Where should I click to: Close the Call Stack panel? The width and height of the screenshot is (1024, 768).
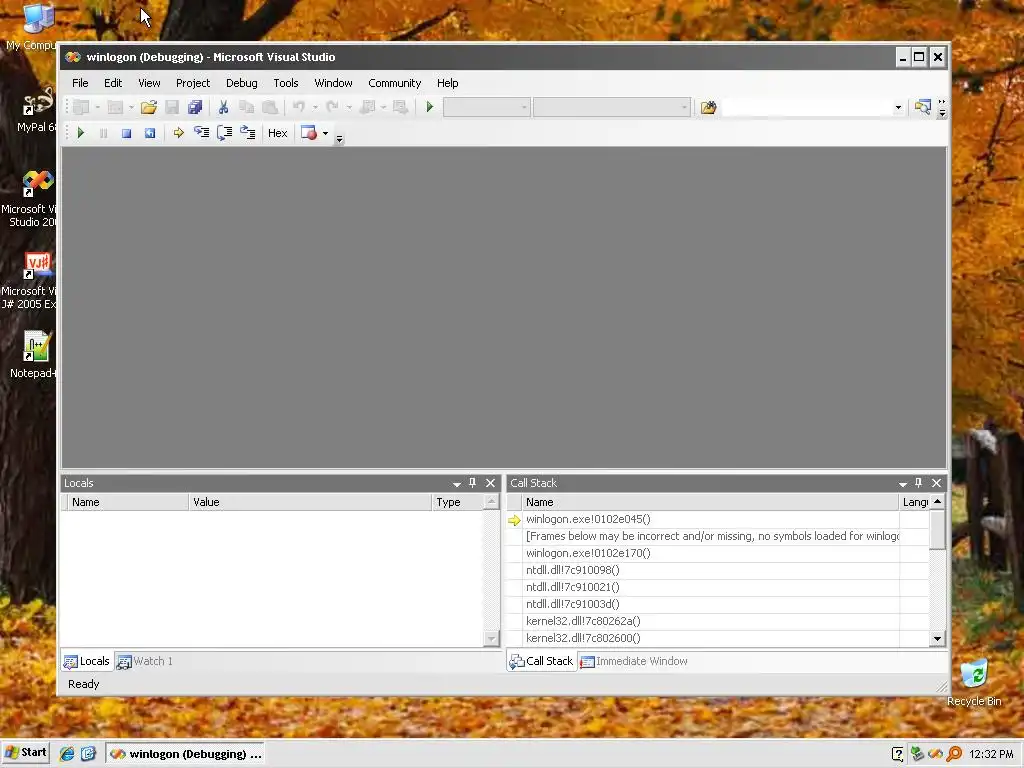936,483
